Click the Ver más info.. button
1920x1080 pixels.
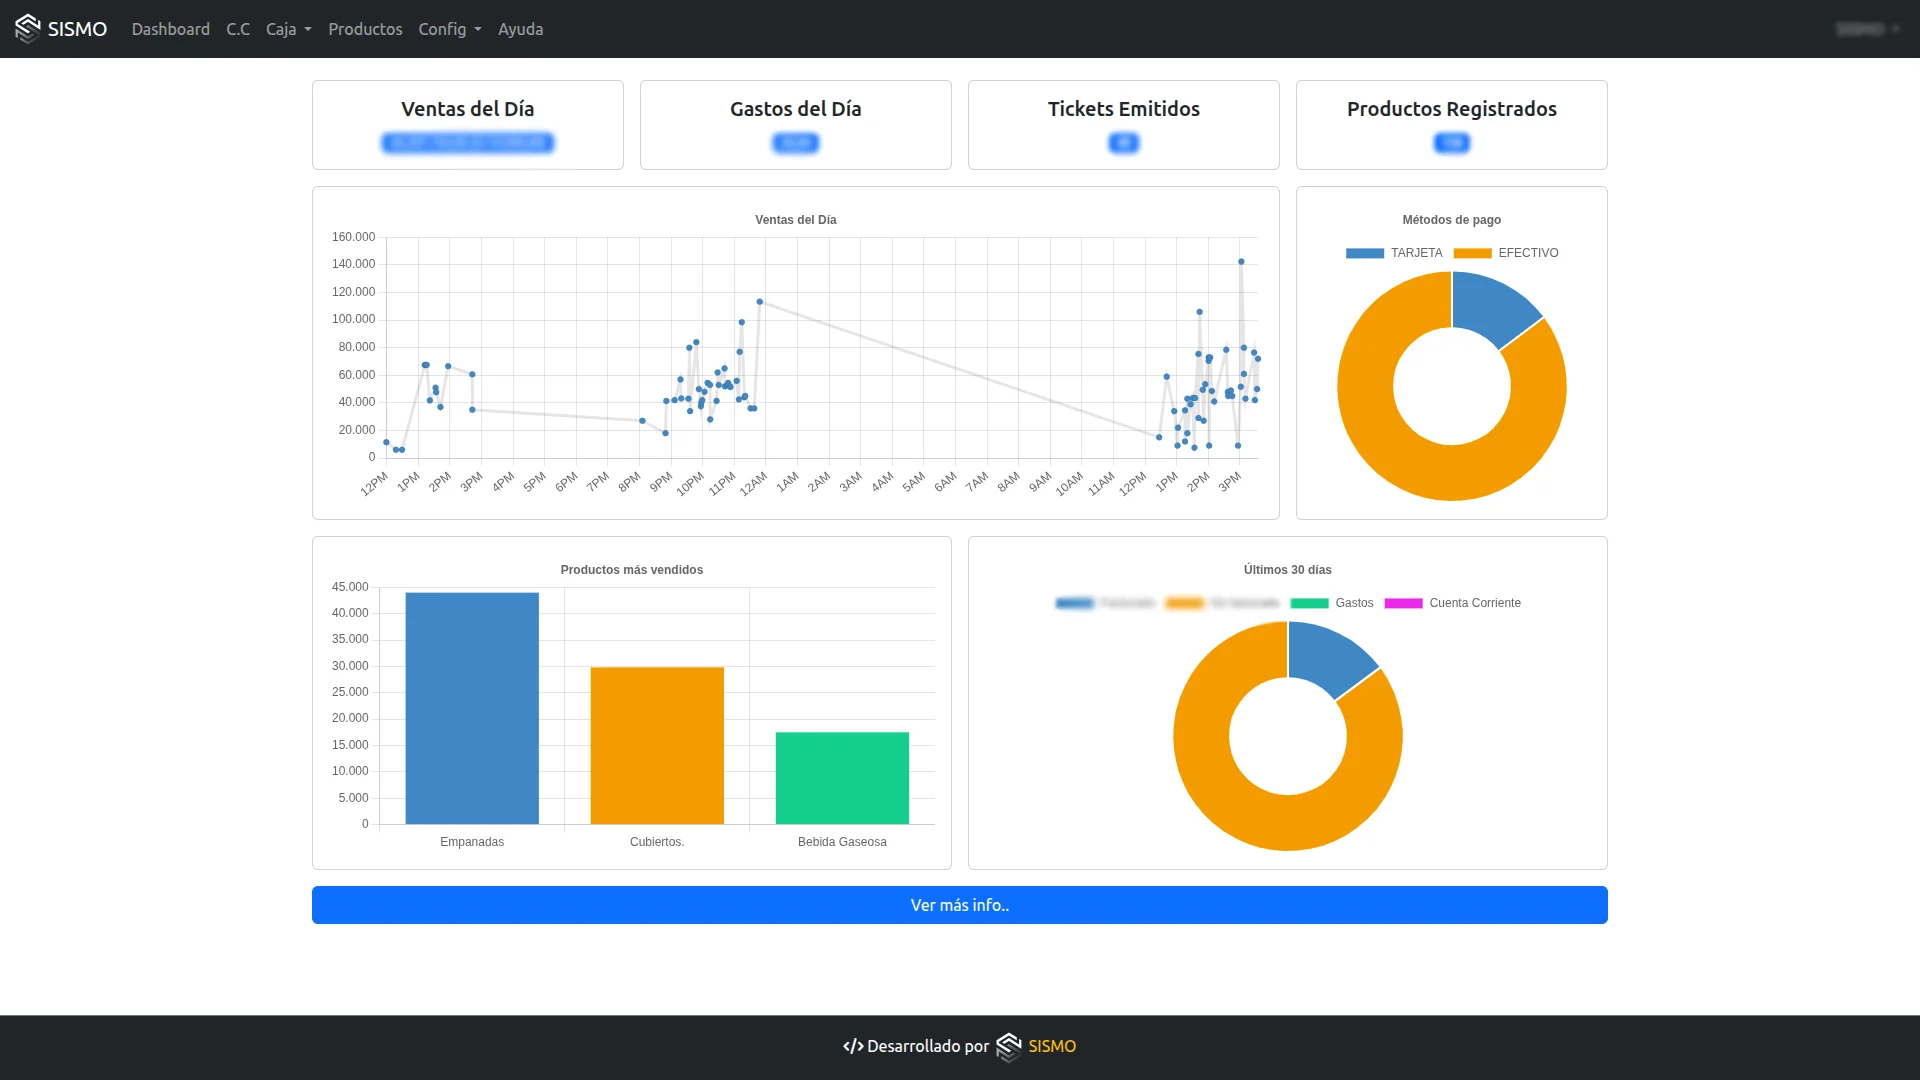tap(959, 905)
